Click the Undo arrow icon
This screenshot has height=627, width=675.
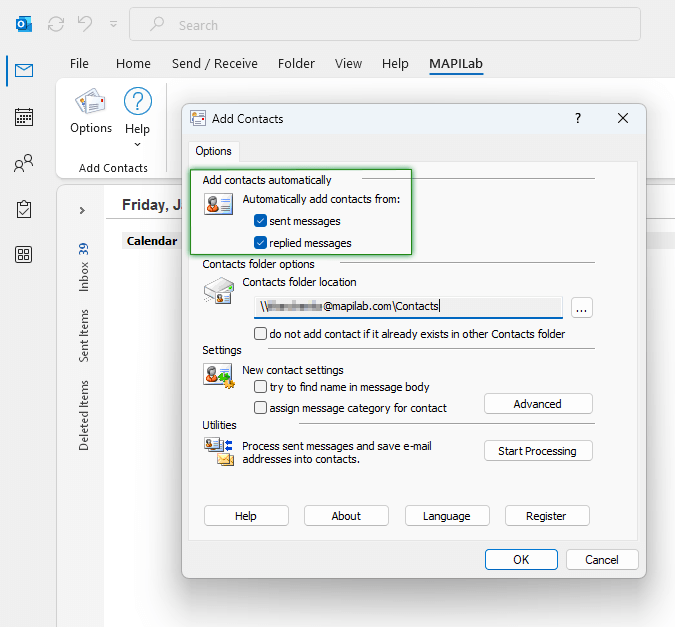pyautogui.click(x=85, y=24)
